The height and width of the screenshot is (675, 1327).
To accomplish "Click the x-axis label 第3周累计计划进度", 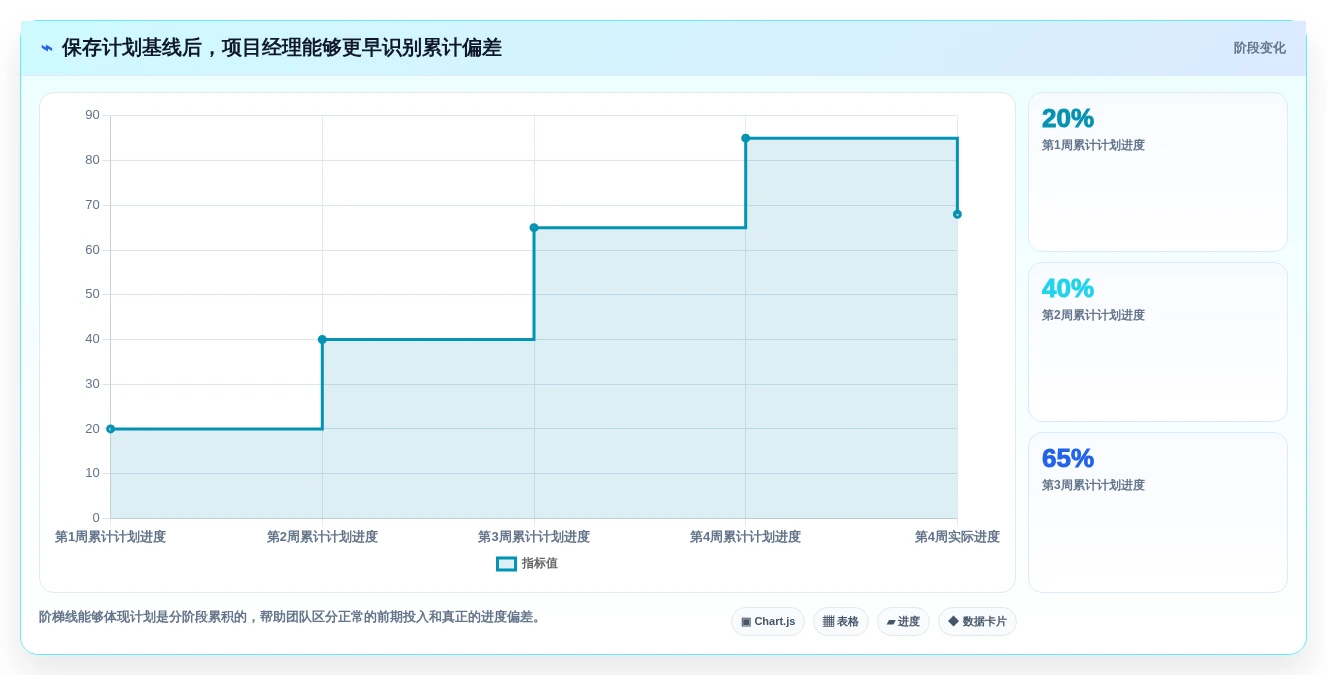I will pyautogui.click(x=534, y=537).
